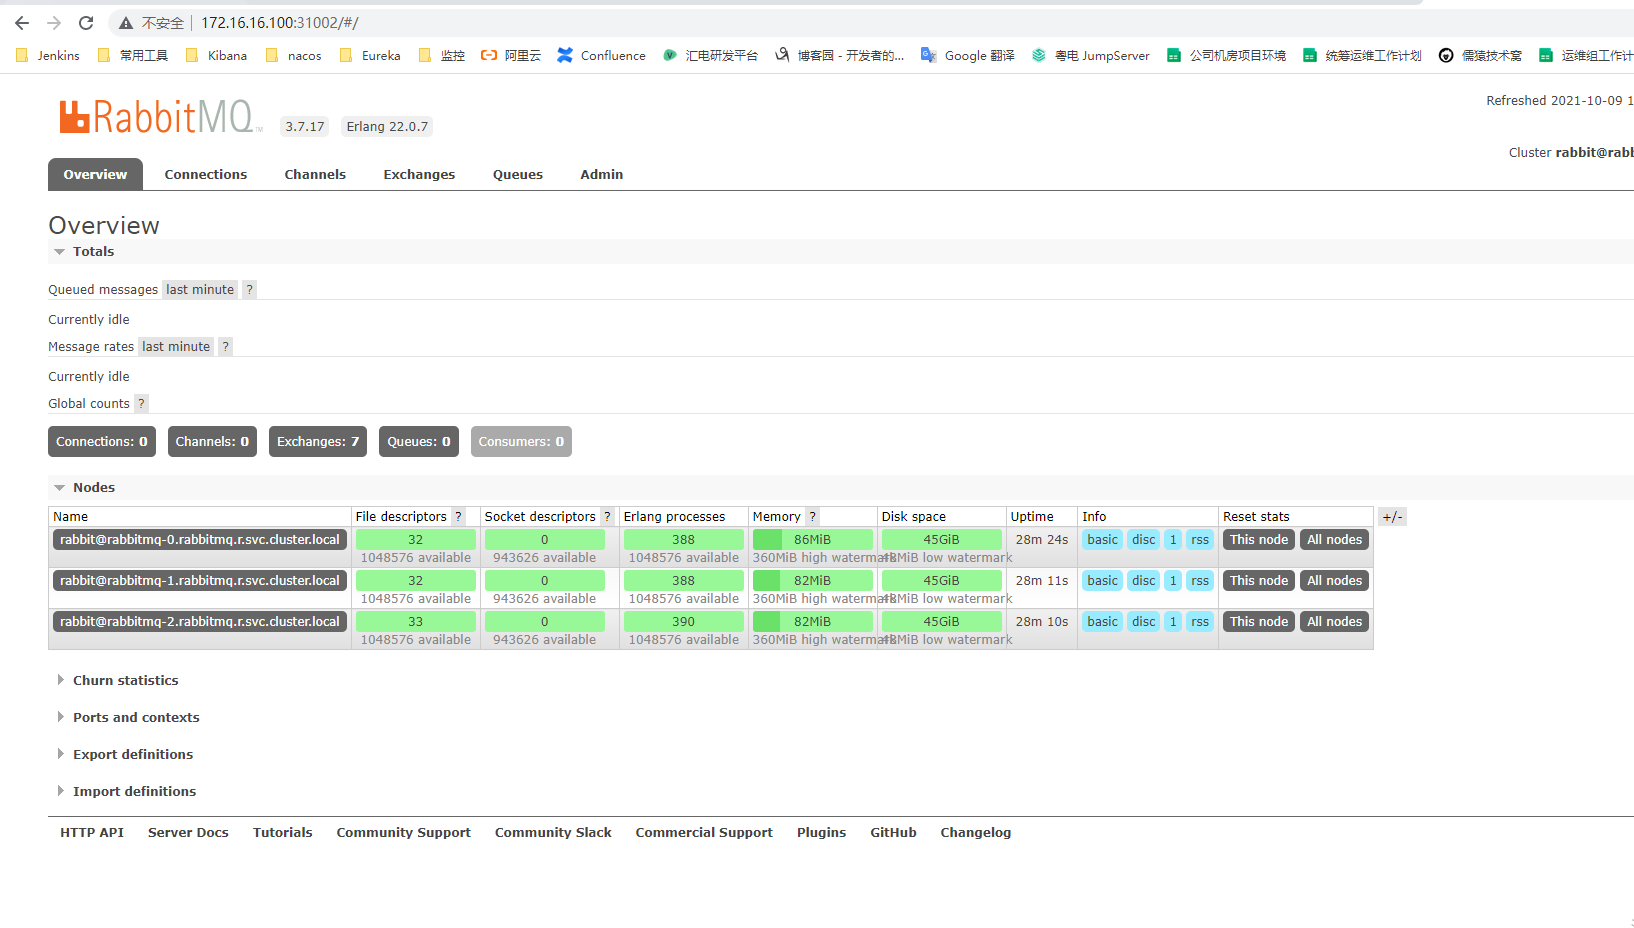The height and width of the screenshot is (928, 1634).
Task: Open the 监控 bookmark folder
Action: click(442, 56)
